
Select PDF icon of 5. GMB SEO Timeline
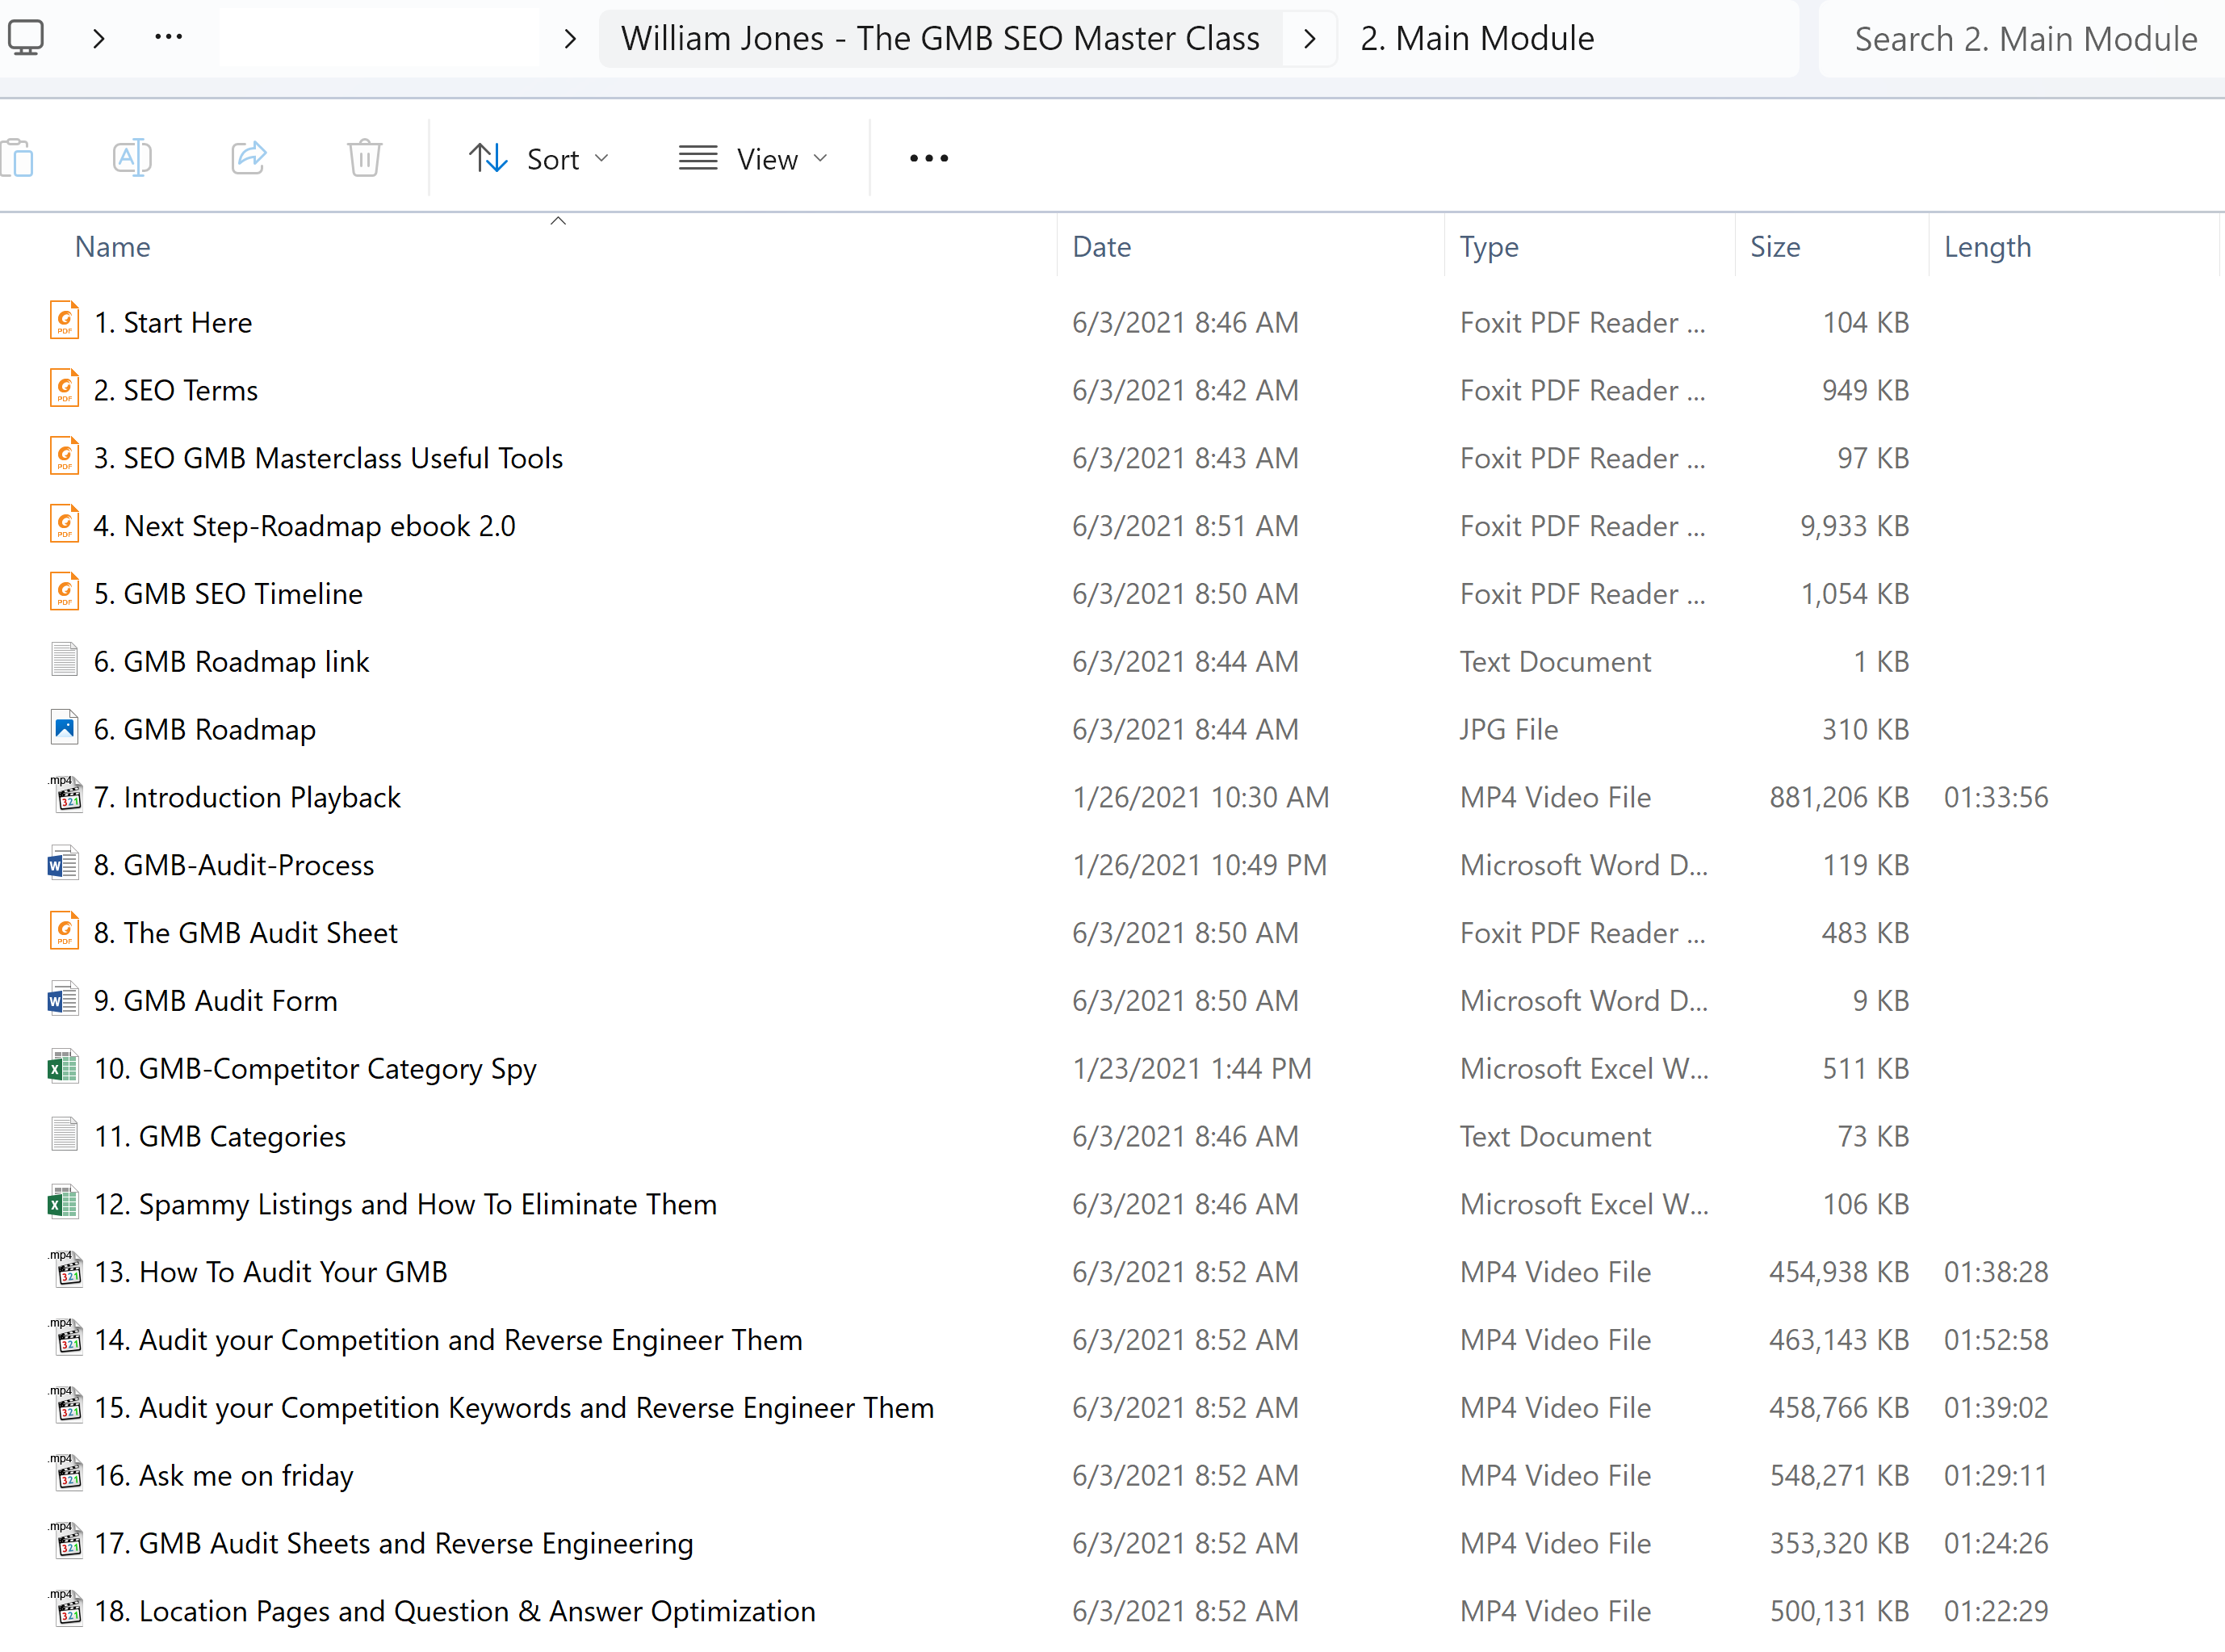pyautogui.click(x=64, y=592)
